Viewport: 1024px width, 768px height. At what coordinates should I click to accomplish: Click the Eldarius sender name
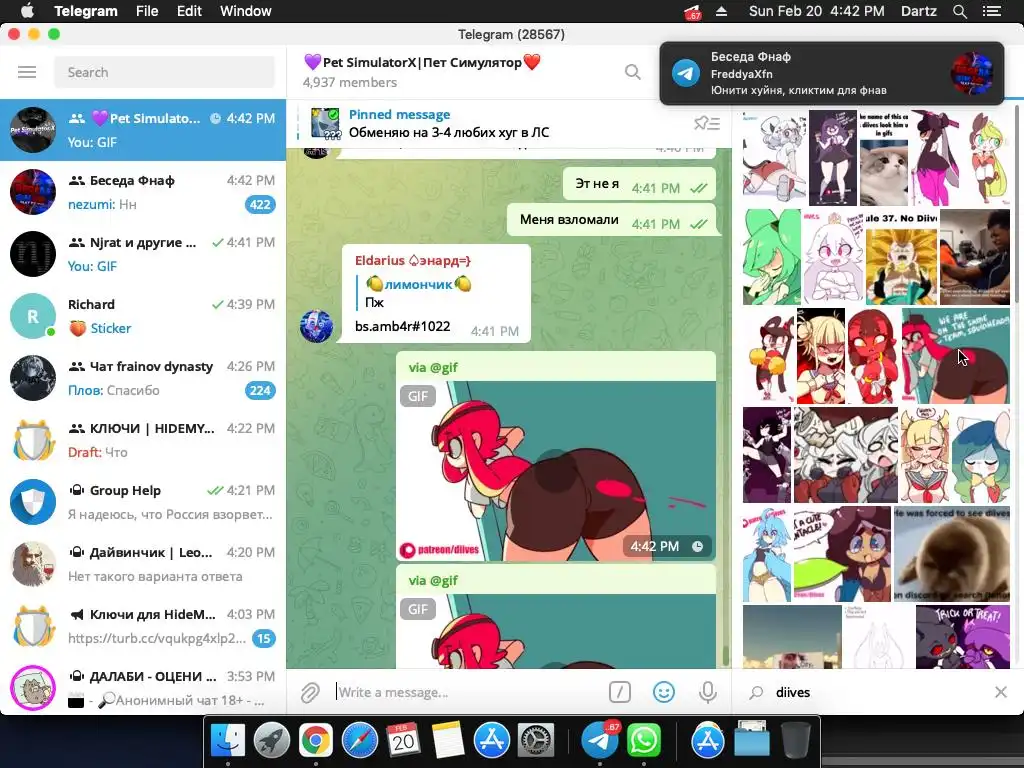point(413,261)
